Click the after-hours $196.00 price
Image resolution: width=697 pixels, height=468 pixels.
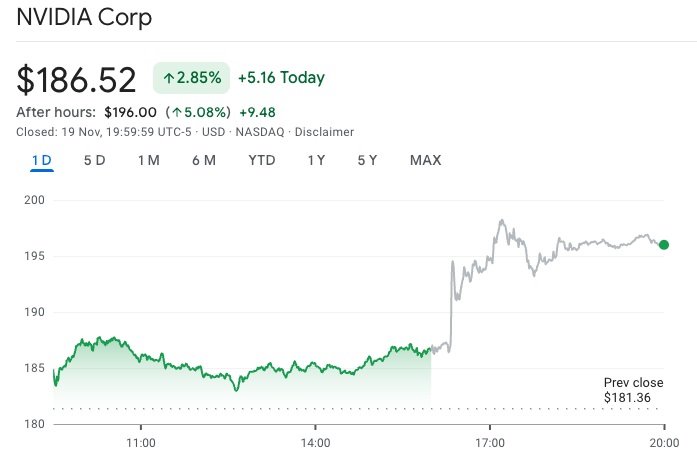pos(130,112)
